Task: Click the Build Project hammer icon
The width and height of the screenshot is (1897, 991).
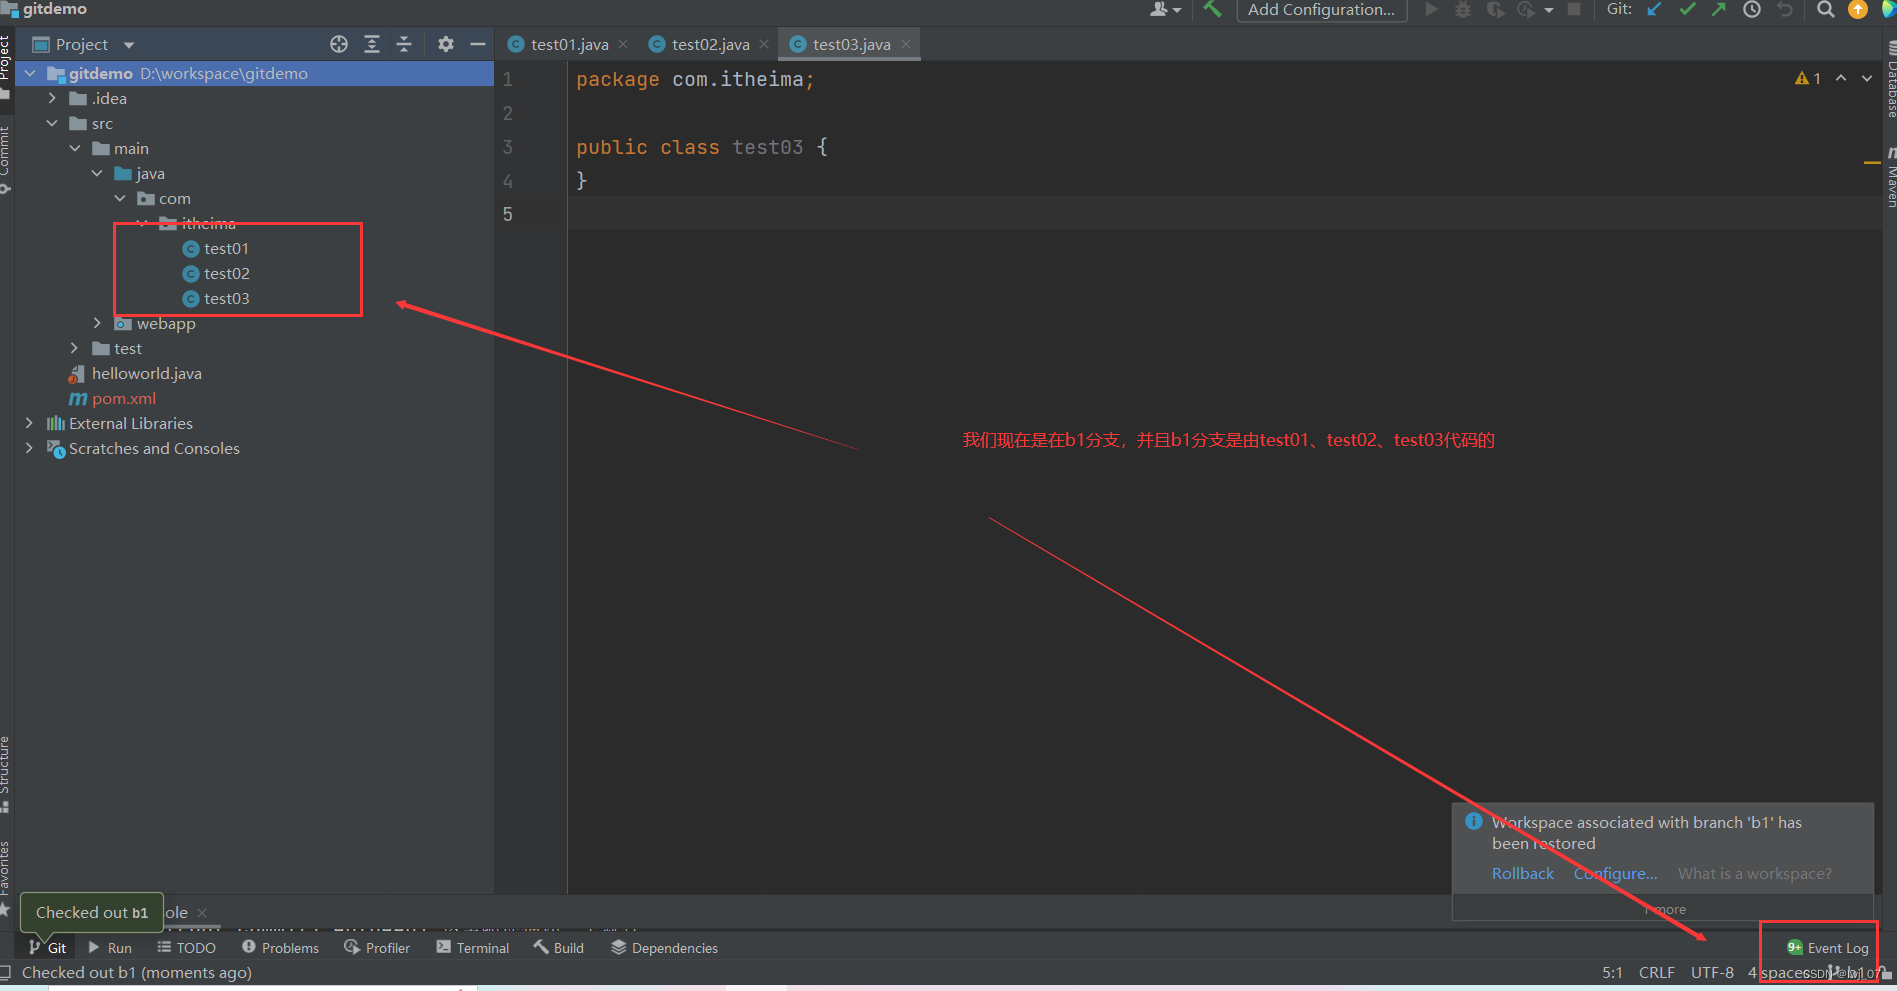Action: (1212, 10)
